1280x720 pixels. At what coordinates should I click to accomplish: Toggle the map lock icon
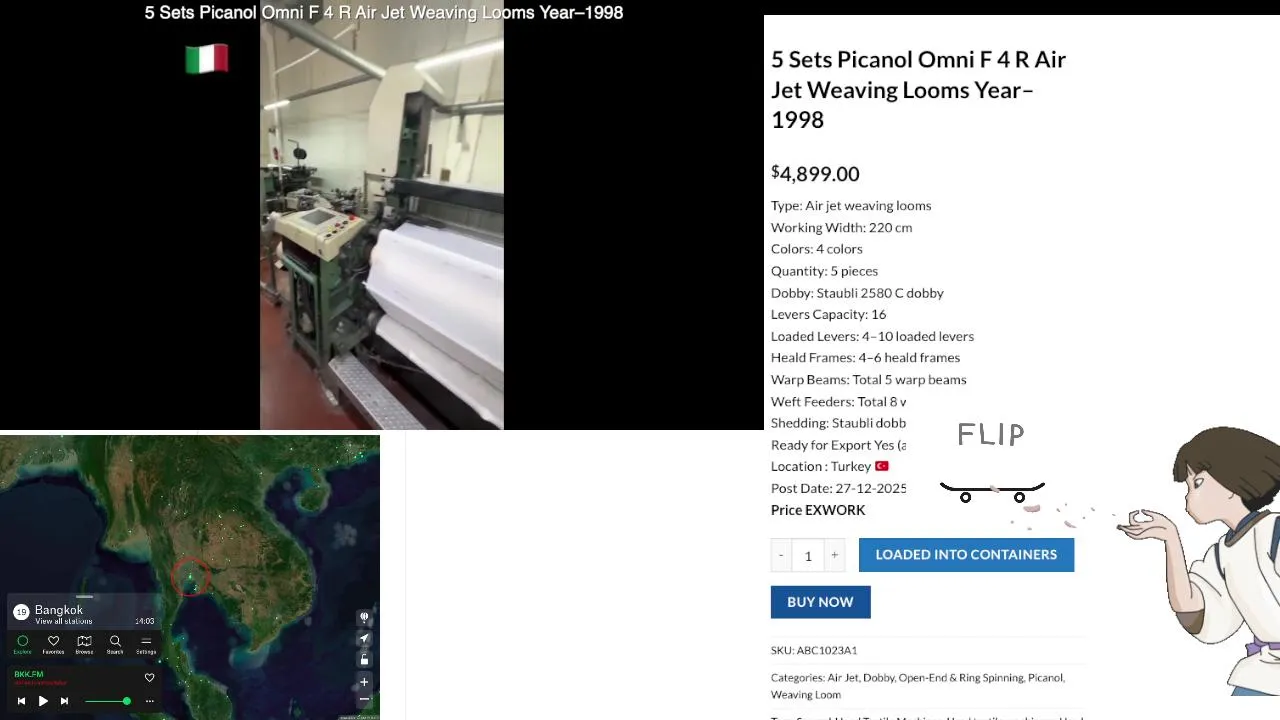point(364,659)
